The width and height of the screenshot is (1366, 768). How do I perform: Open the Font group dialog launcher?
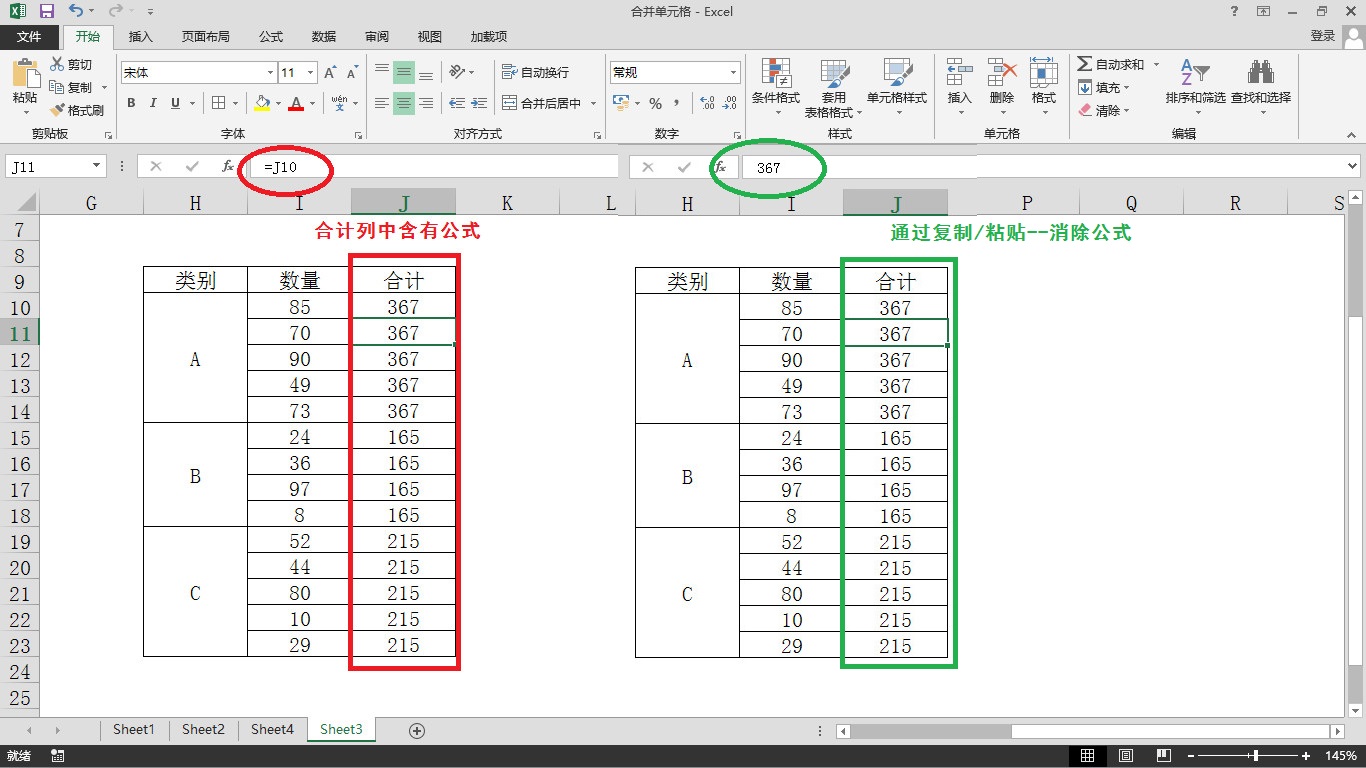tap(358, 134)
